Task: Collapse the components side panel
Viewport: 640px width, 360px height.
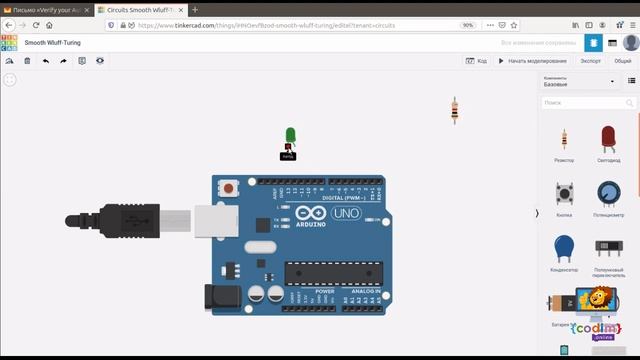Action: [537, 213]
